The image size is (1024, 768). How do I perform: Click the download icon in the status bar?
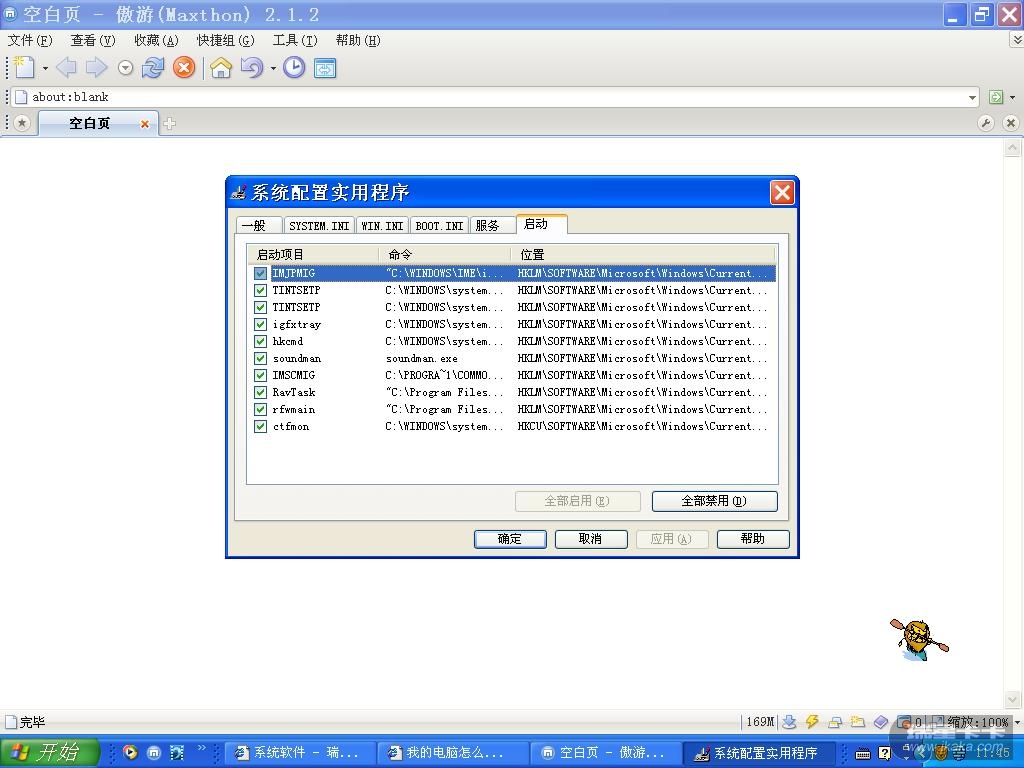(x=789, y=722)
